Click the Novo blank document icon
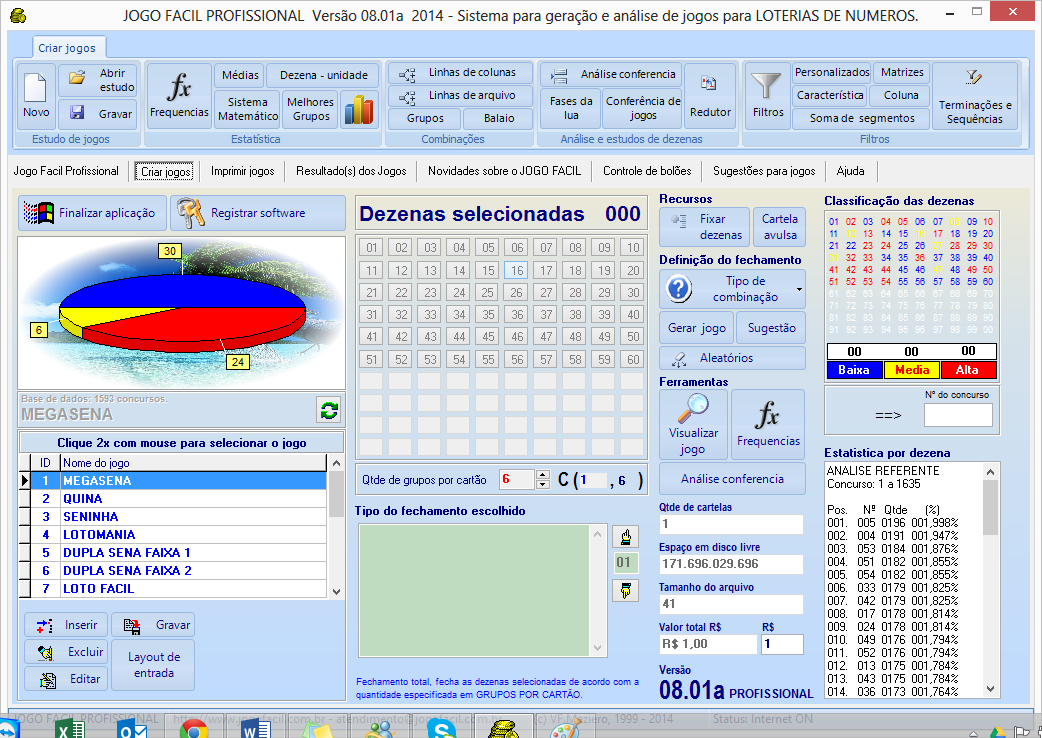 [x=36, y=96]
